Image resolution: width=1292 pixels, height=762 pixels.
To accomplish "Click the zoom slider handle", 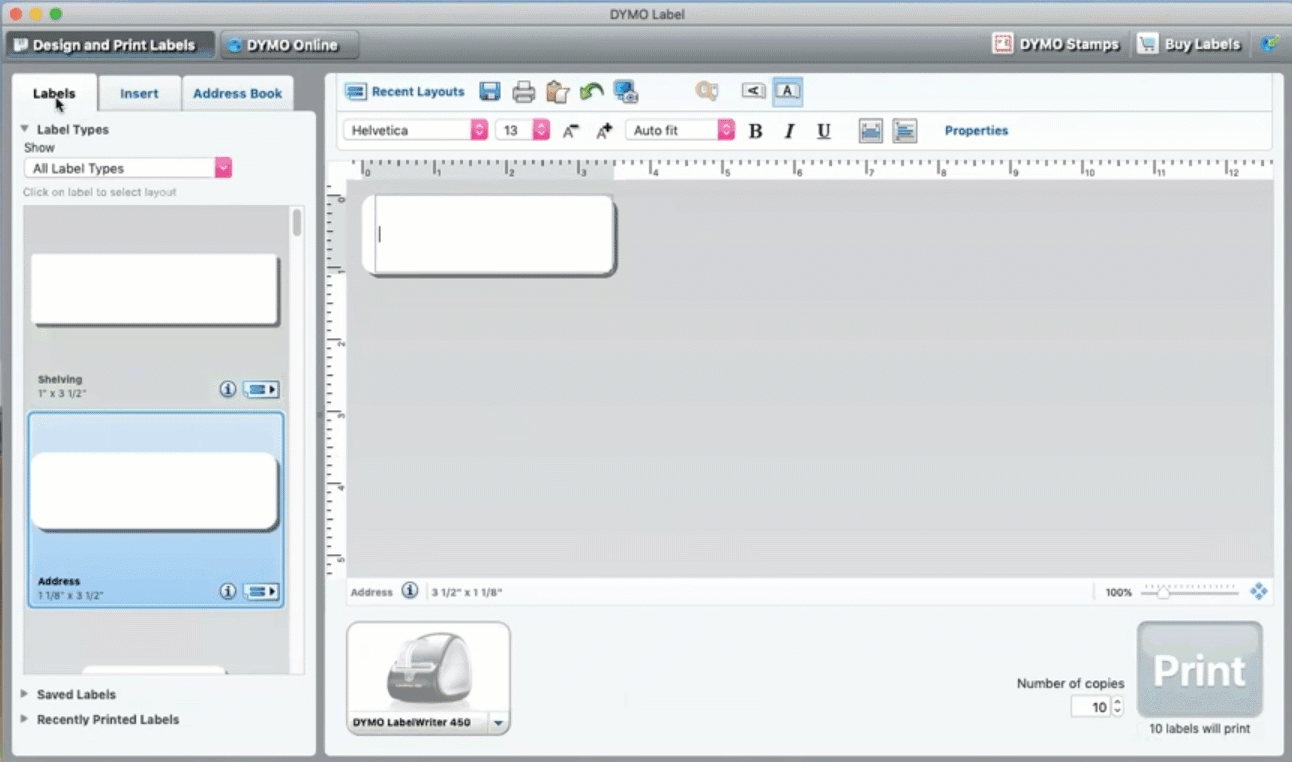I will pyautogui.click(x=1162, y=592).
